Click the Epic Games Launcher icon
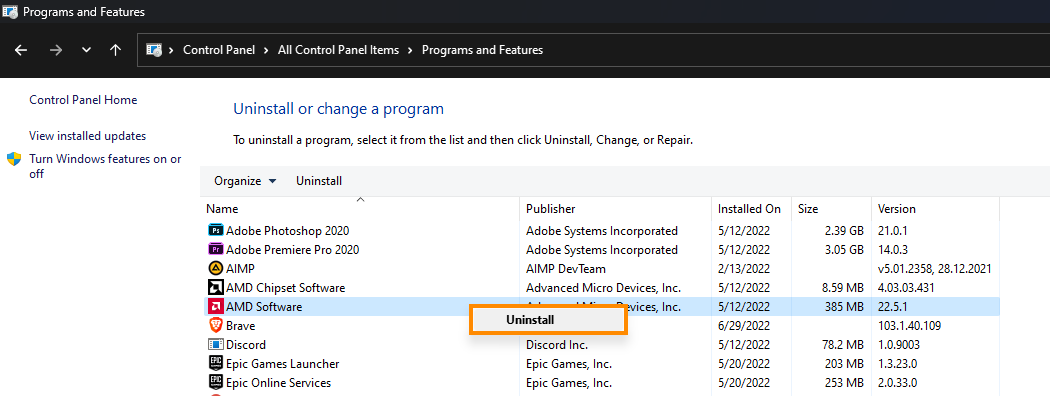The image size is (1050, 396). coord(215,364)
